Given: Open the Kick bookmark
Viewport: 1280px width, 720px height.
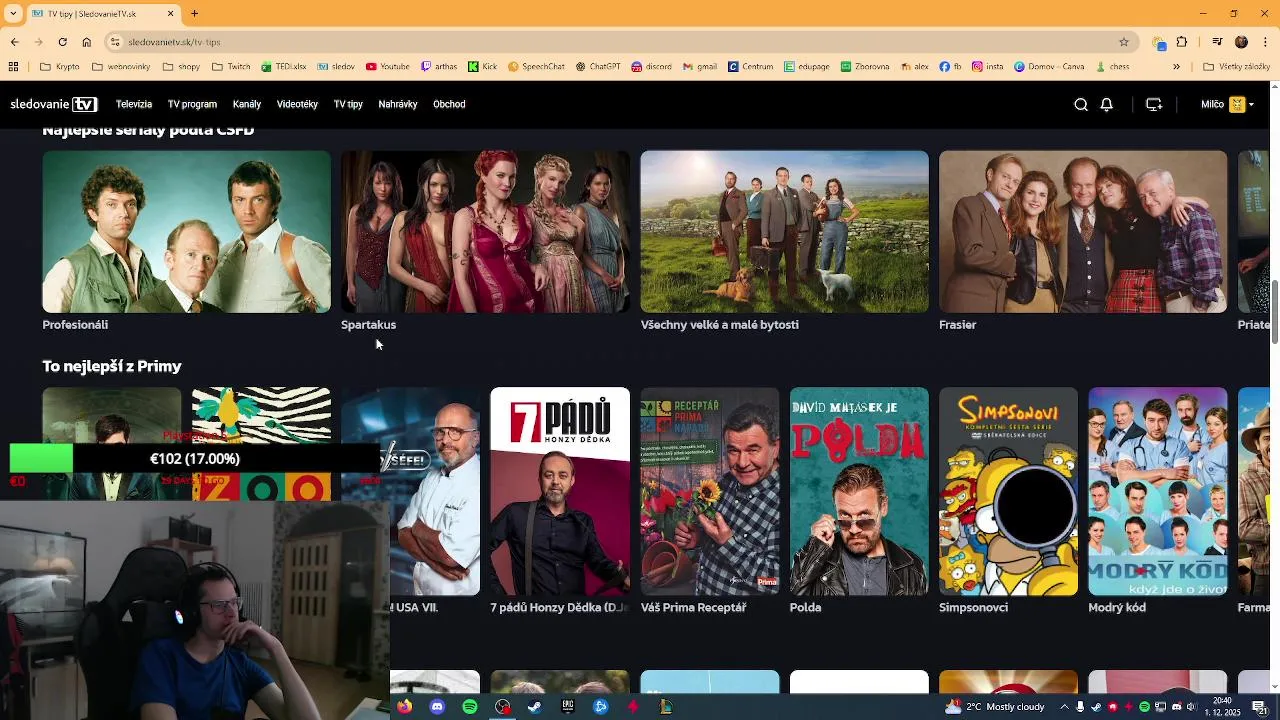Looking at the screenshot, I should click(x=483, y=67).
